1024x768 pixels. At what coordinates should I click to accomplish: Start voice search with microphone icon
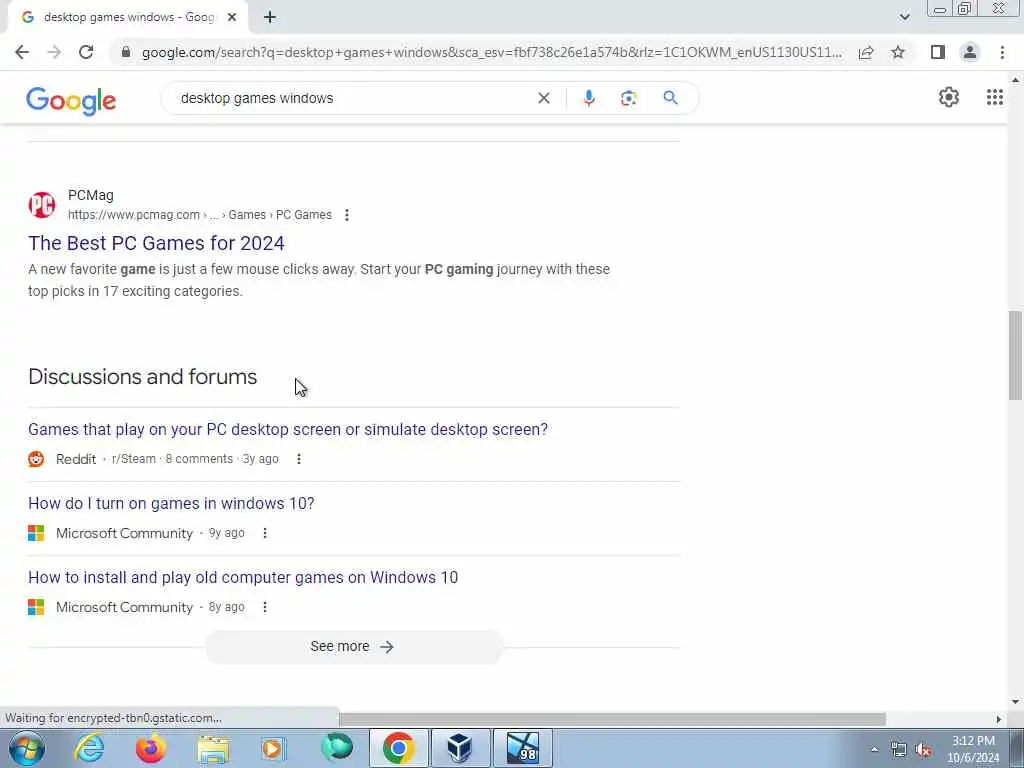pyautogui.click(x=588, y=98)
